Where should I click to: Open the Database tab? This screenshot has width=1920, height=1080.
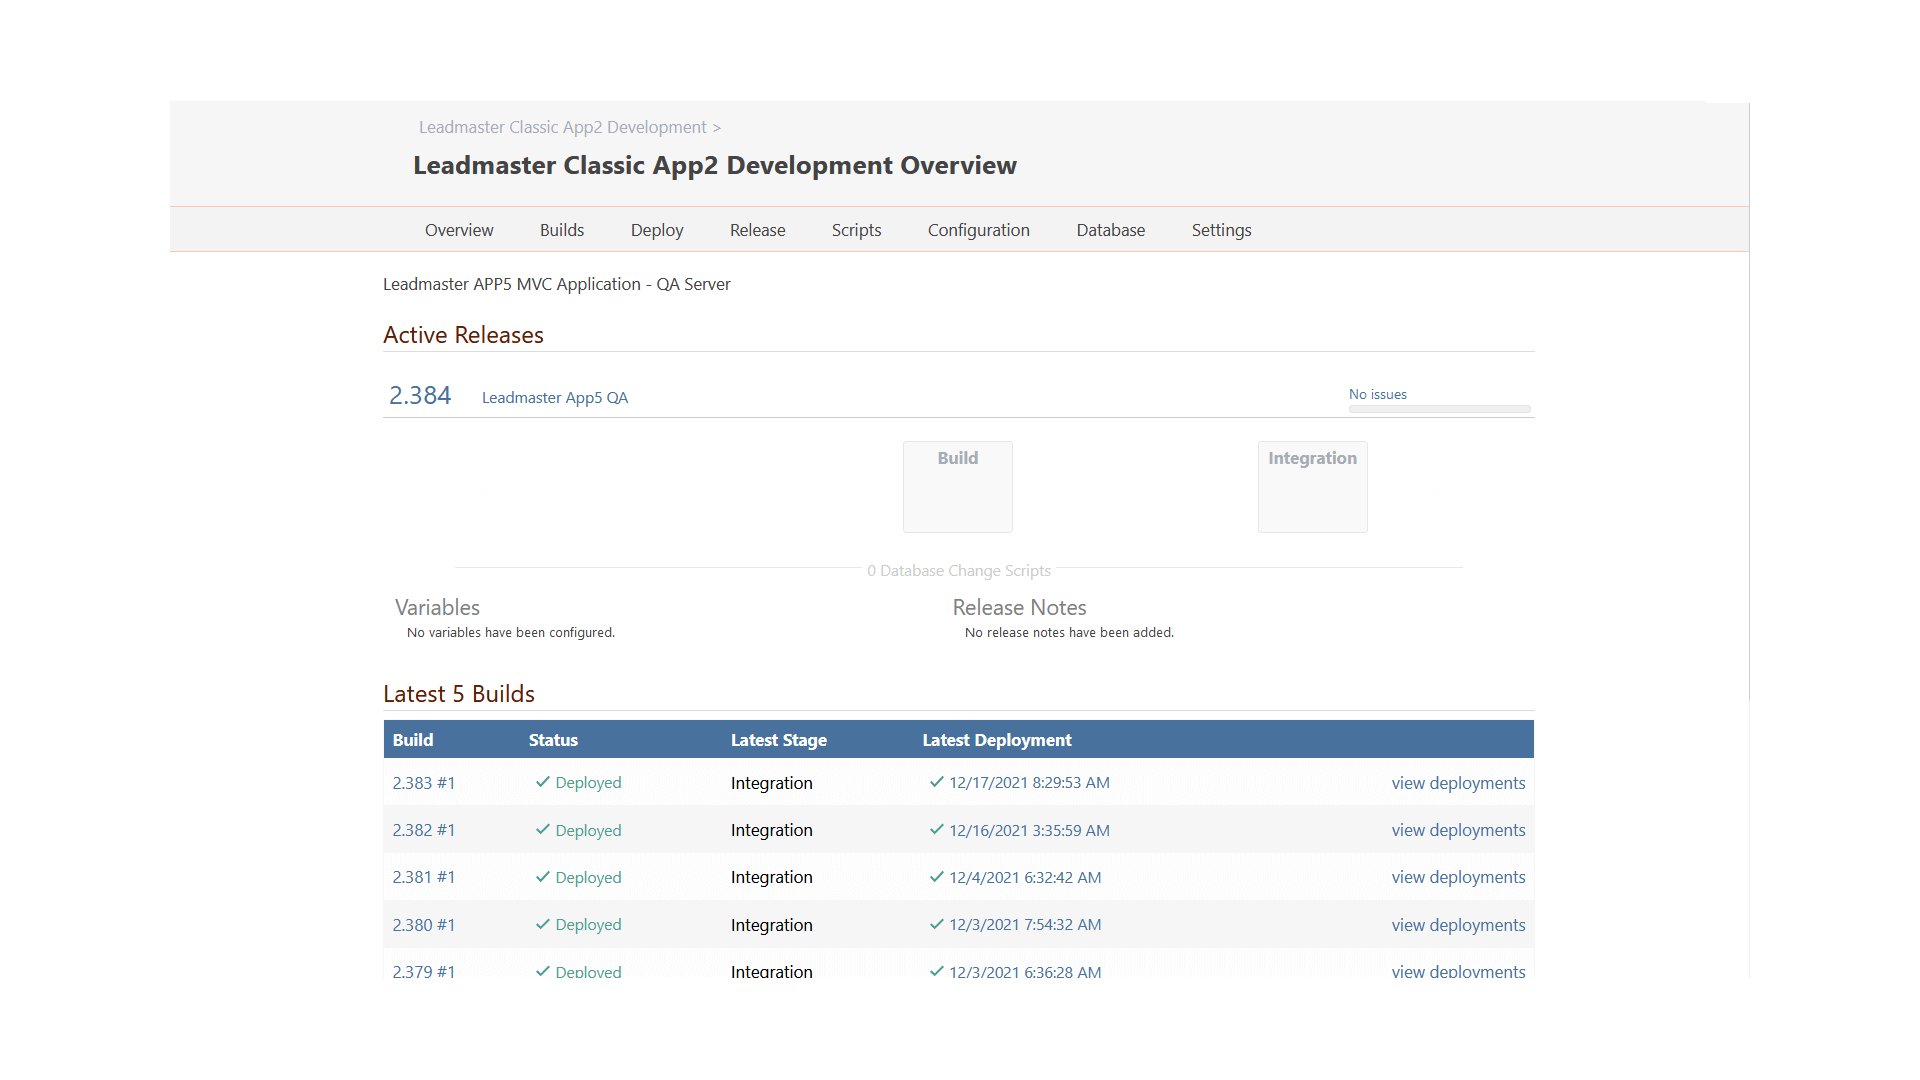coord(1111,230)
